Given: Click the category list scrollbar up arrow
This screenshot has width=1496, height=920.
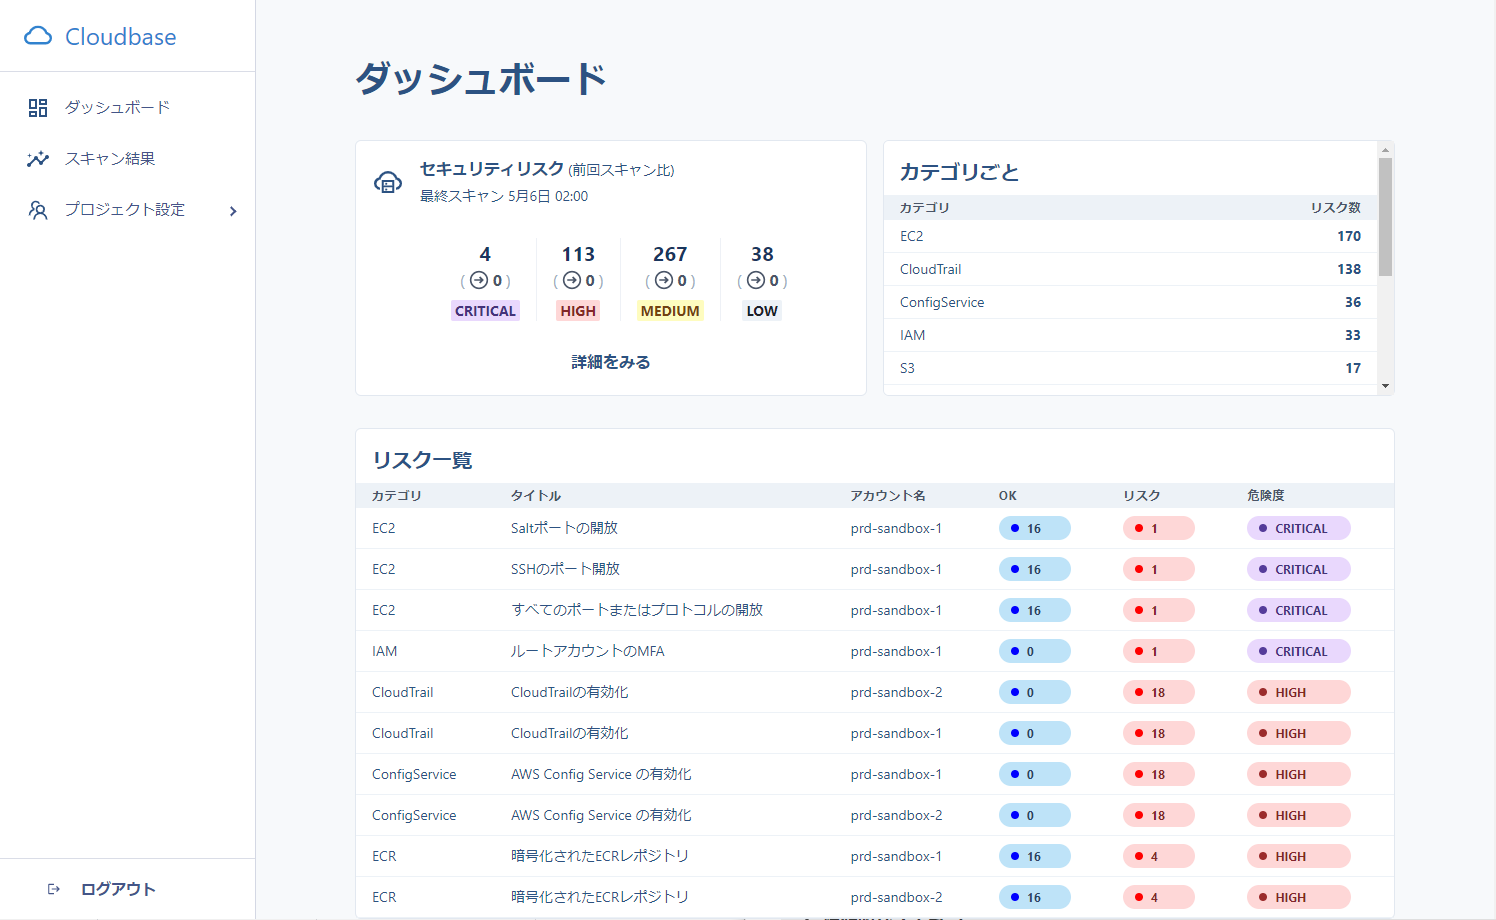Looking at the screenshot, I should point(1385,150).
